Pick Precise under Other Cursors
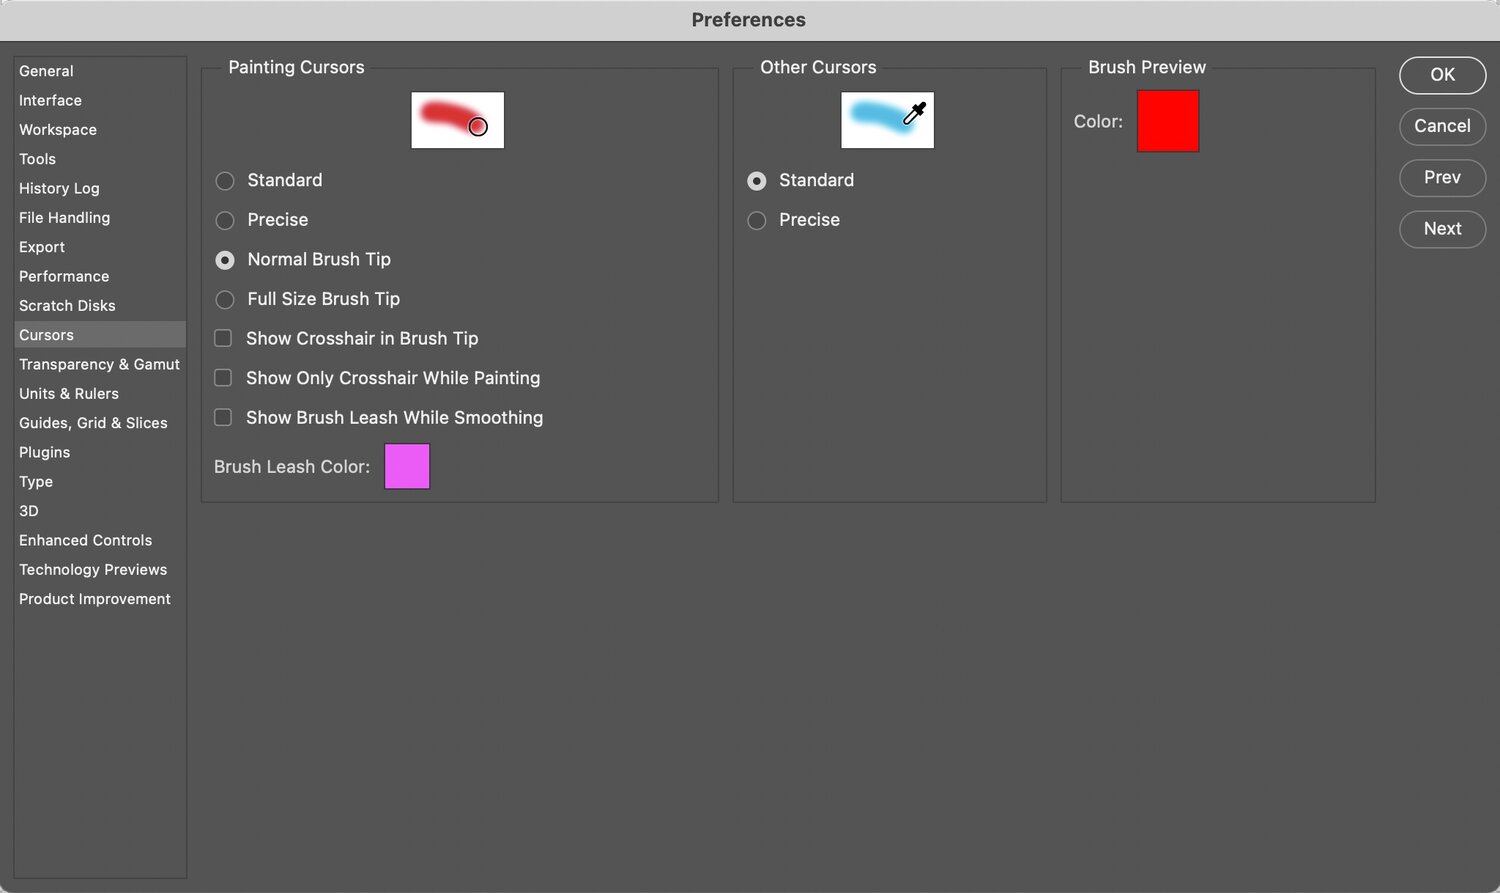The image size is (1500, 893). pos(757,220)
